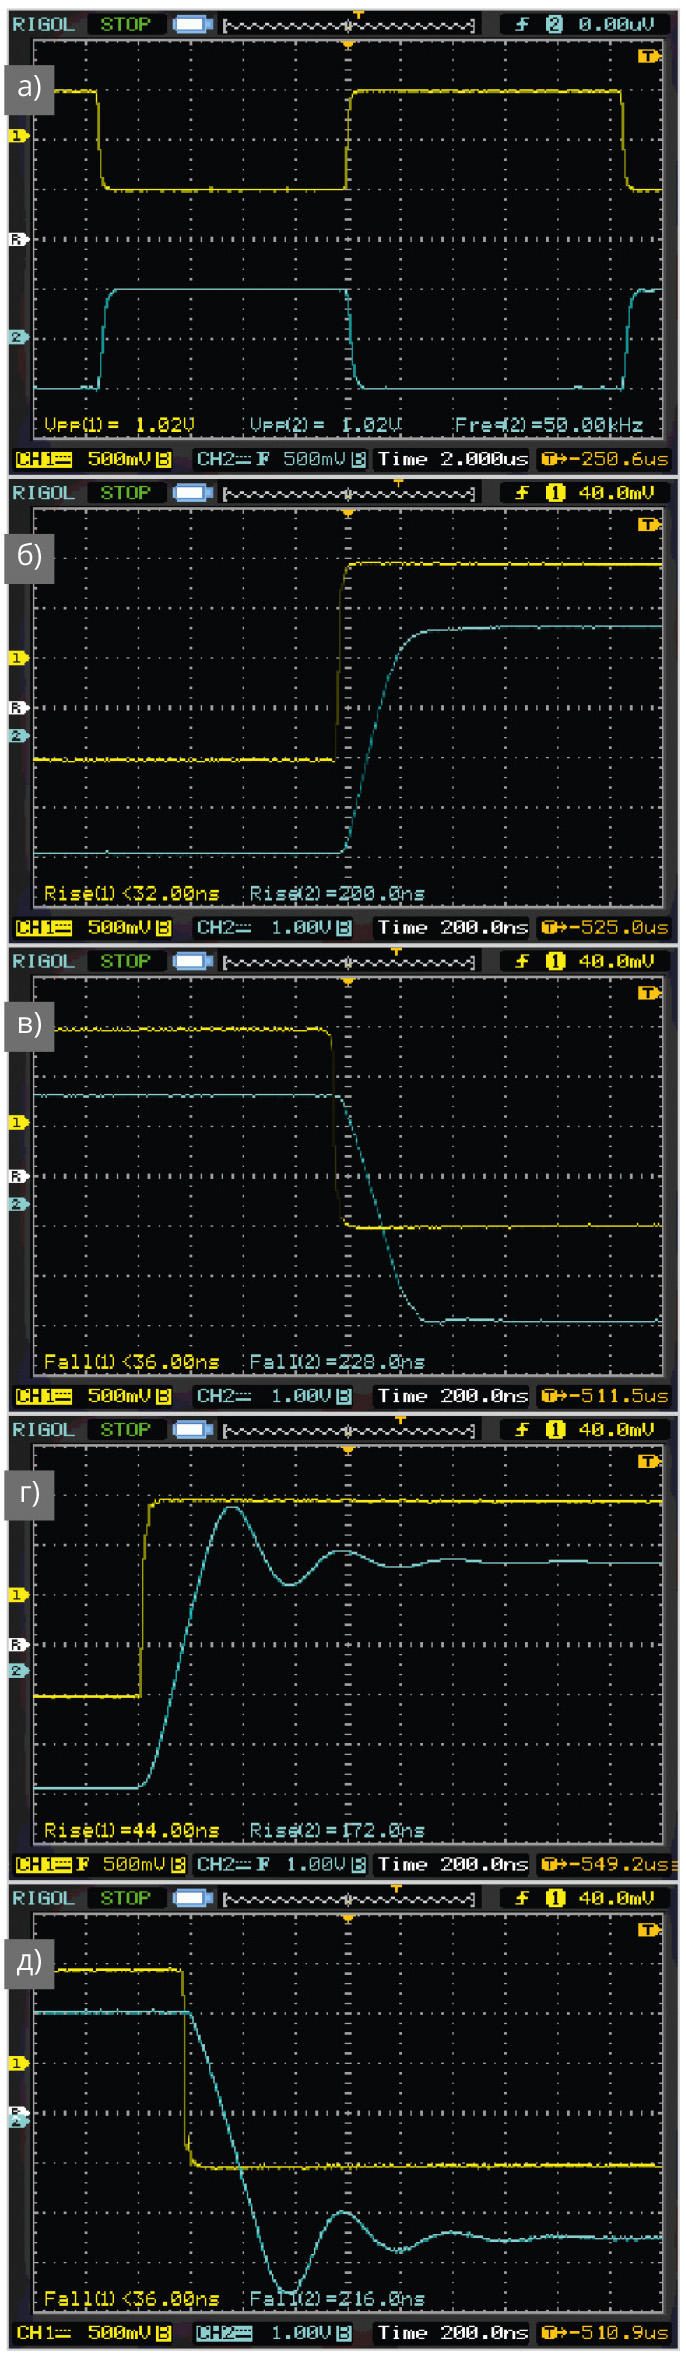Click the waveform memory bar in panel д)
Screen dimensions: 686x2360
pos(348,1898)
